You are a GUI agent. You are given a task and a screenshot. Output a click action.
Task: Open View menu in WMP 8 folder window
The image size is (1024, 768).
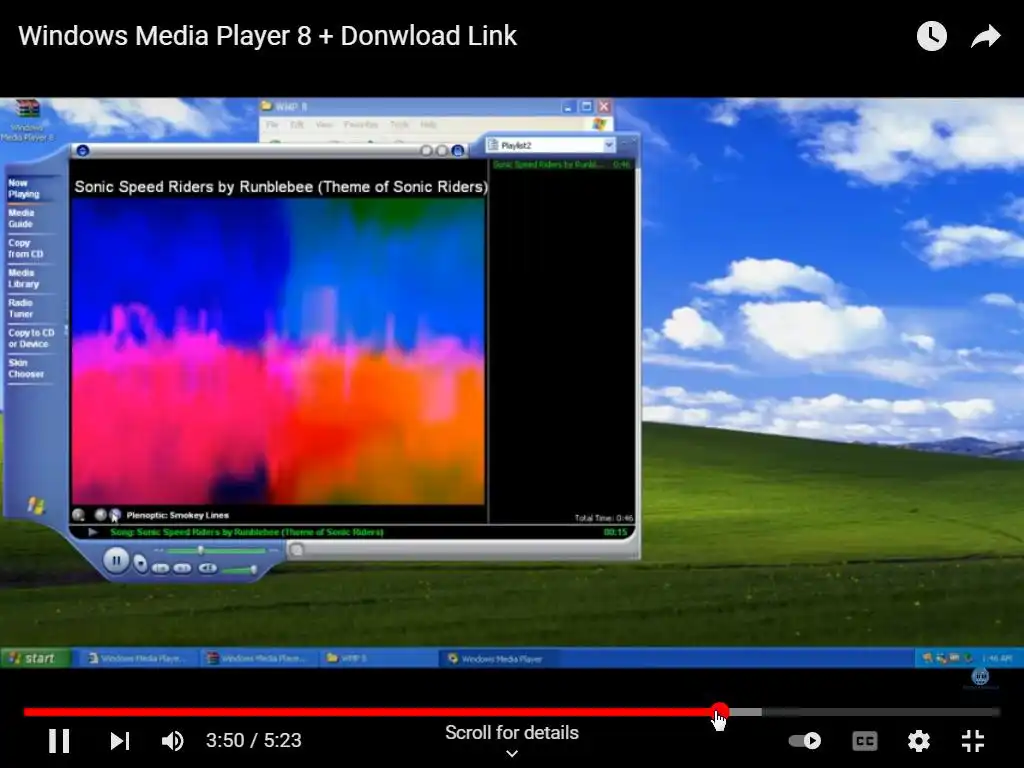pyautogui.click(x=324, y=124)
